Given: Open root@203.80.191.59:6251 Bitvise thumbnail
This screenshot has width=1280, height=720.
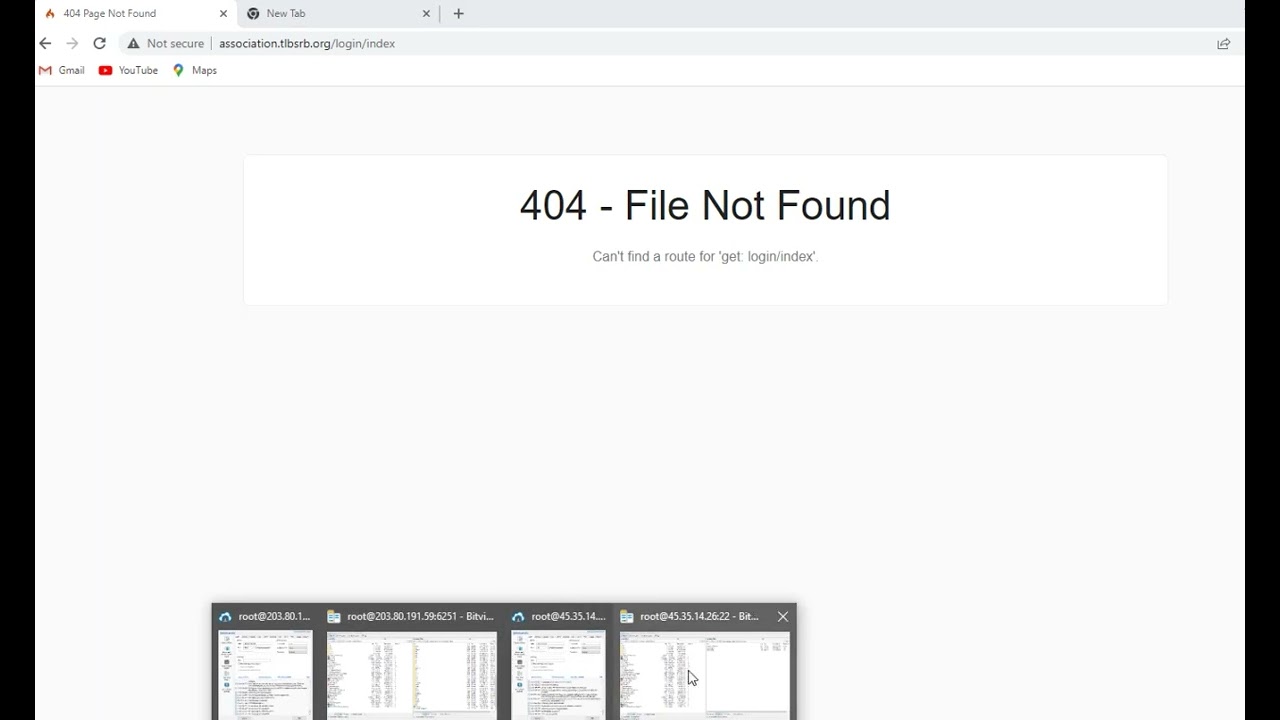Looking at the screenshot, I should pyautogui.click(x=411, y=672).
